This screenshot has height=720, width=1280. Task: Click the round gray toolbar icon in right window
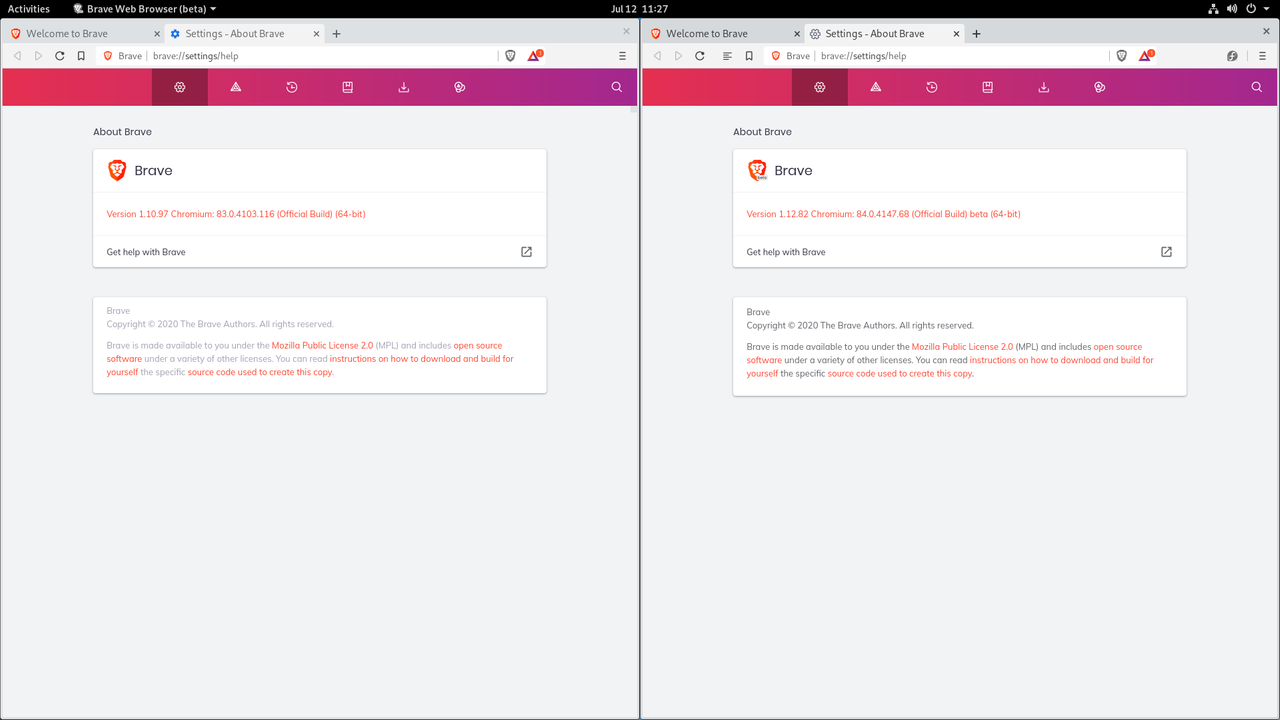(x=1232, y=56)
